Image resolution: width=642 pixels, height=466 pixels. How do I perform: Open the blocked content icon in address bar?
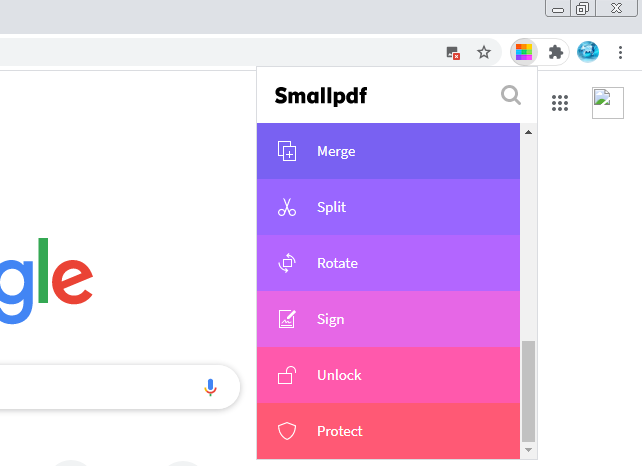[x=453, y=53]
